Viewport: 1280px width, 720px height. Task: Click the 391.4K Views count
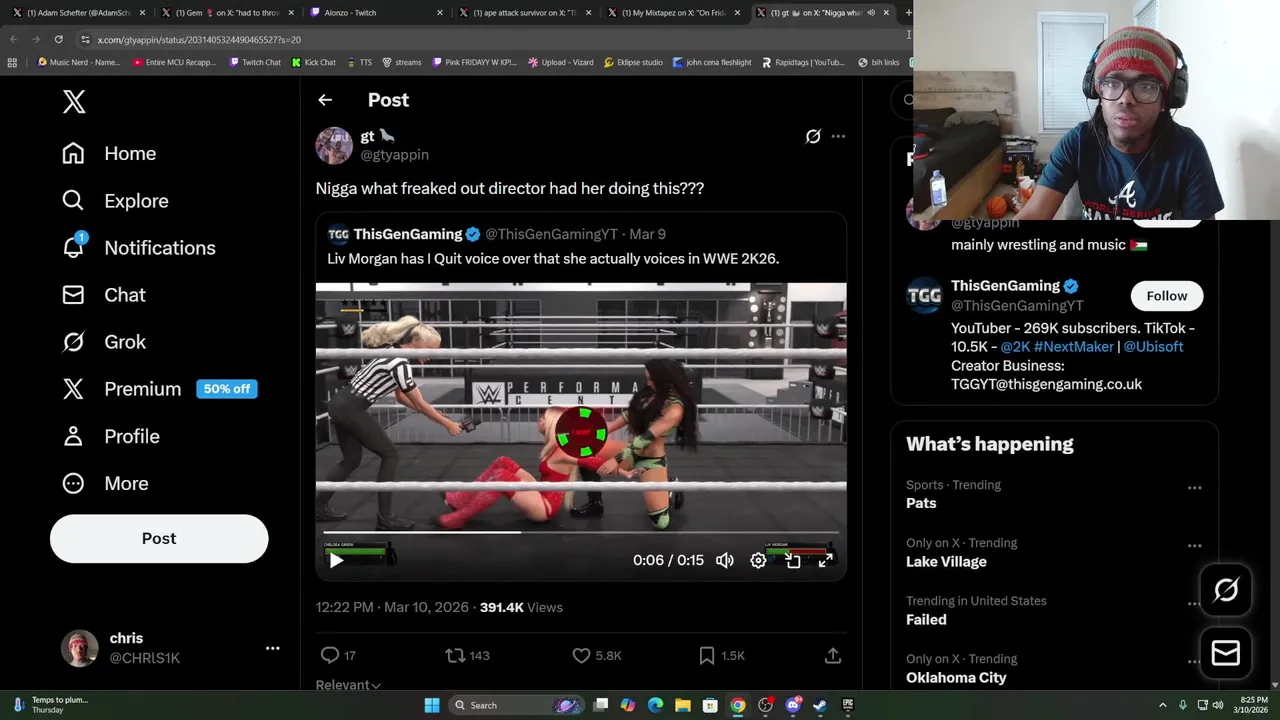tap(521, 607)
